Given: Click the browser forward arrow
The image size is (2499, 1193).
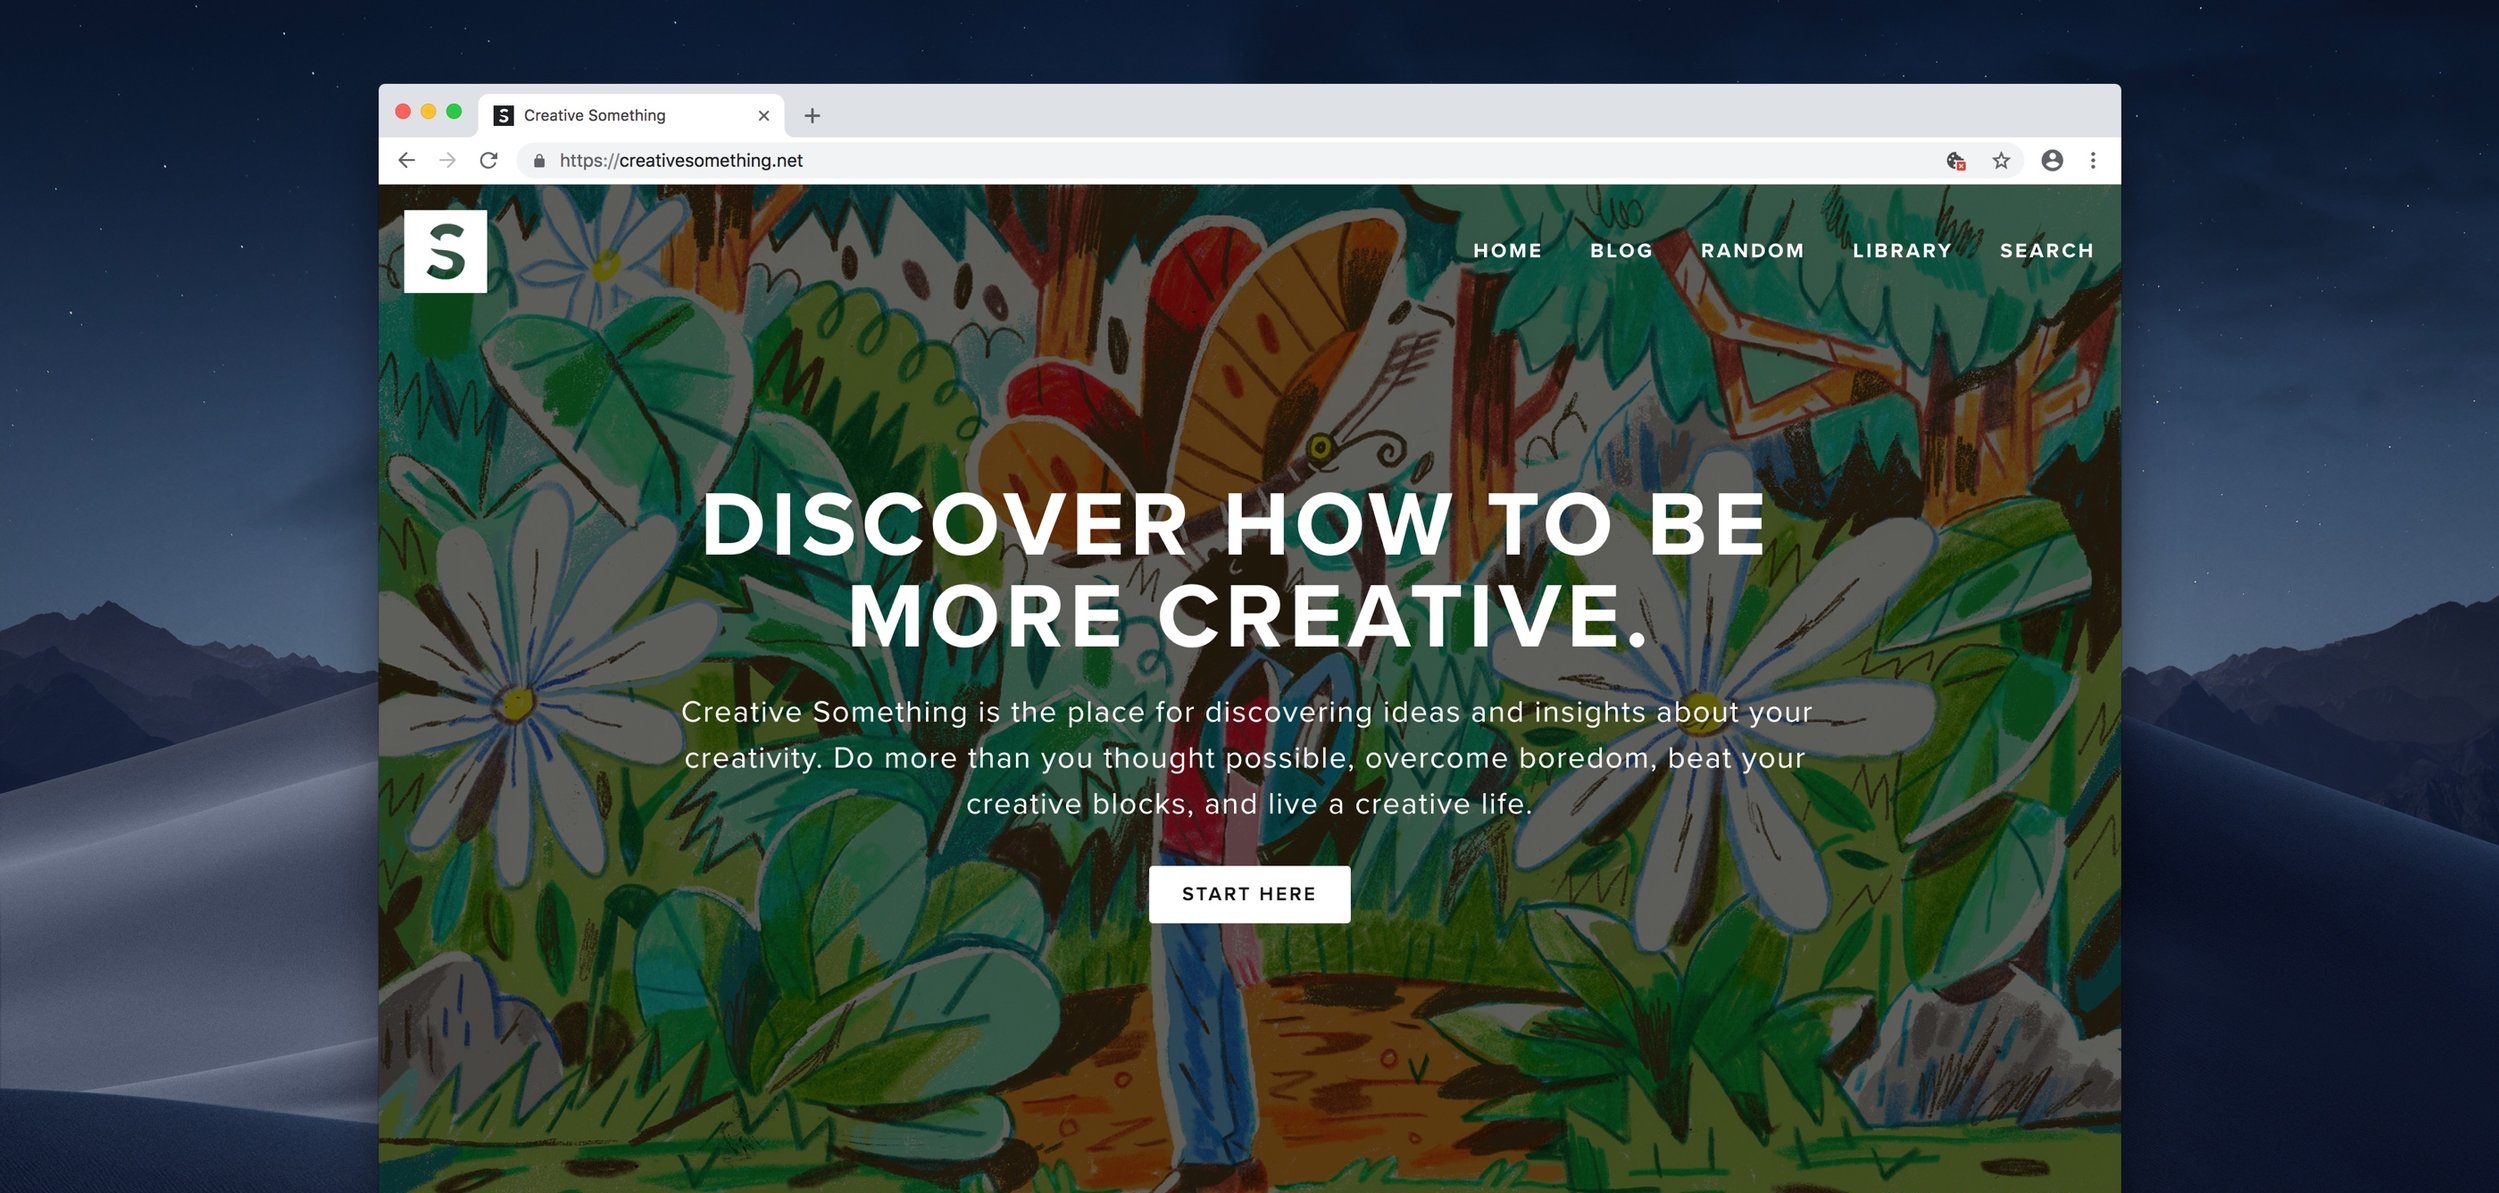Looking at the screenshot, I should coord(447,160).
